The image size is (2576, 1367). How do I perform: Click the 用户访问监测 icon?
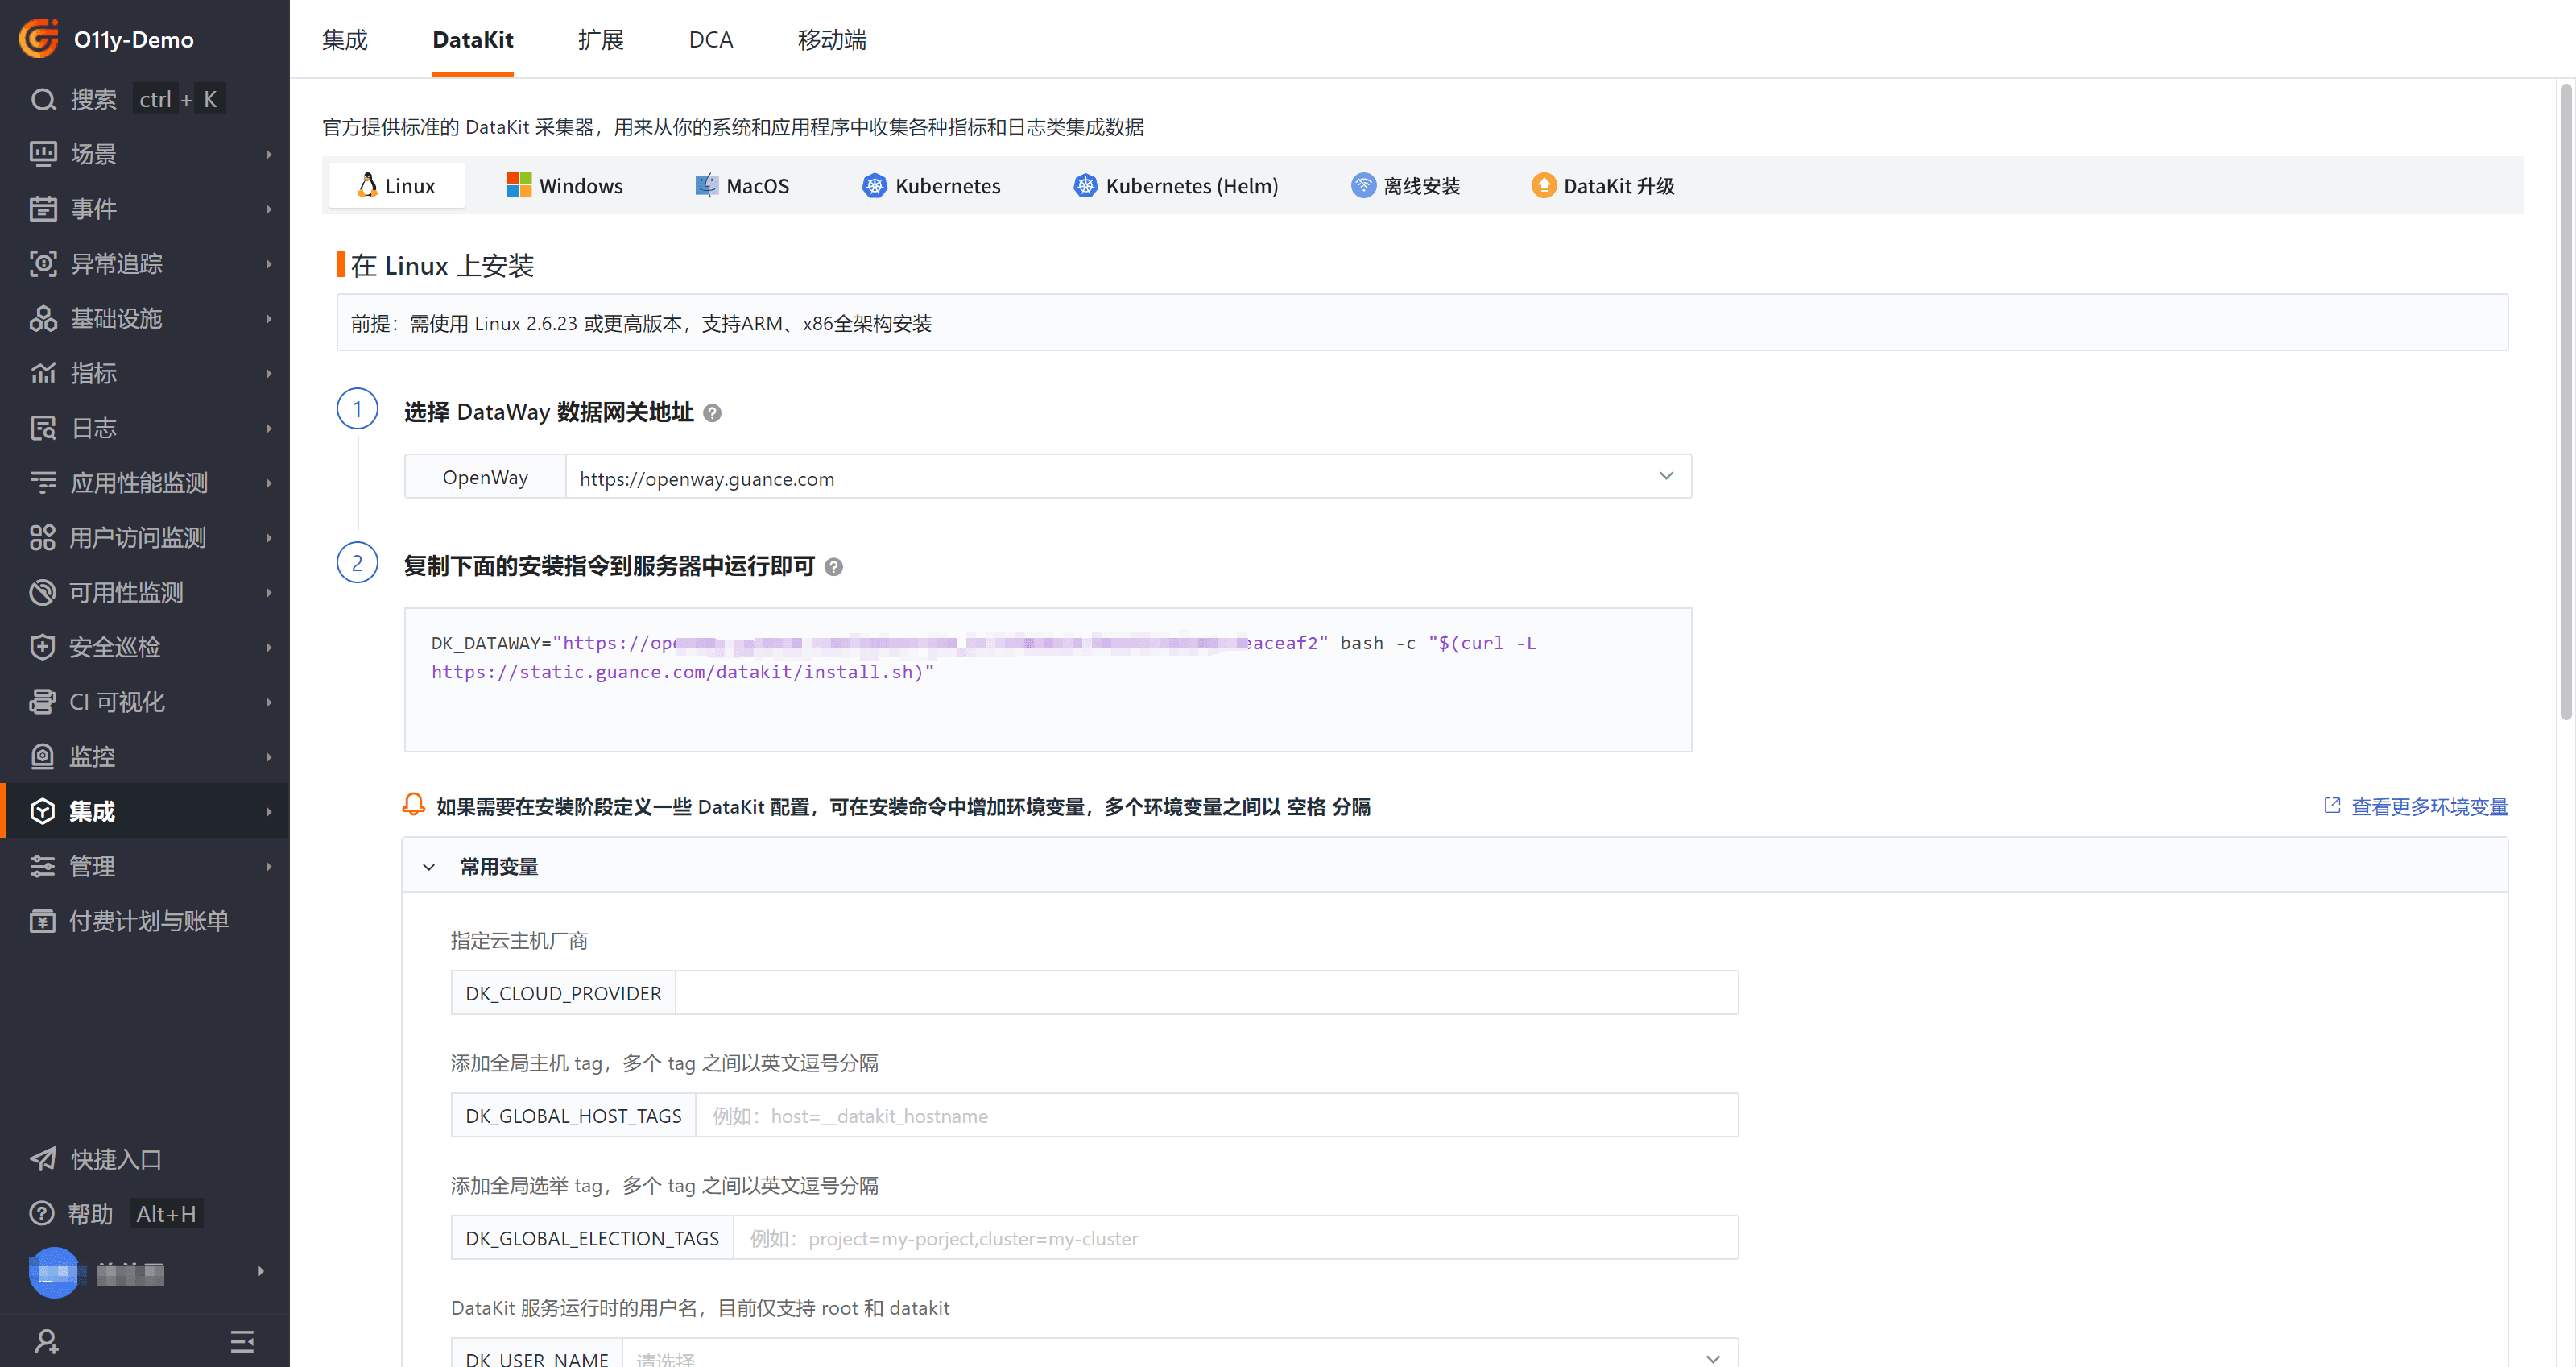pyautogui.click(x=43, y=538)
